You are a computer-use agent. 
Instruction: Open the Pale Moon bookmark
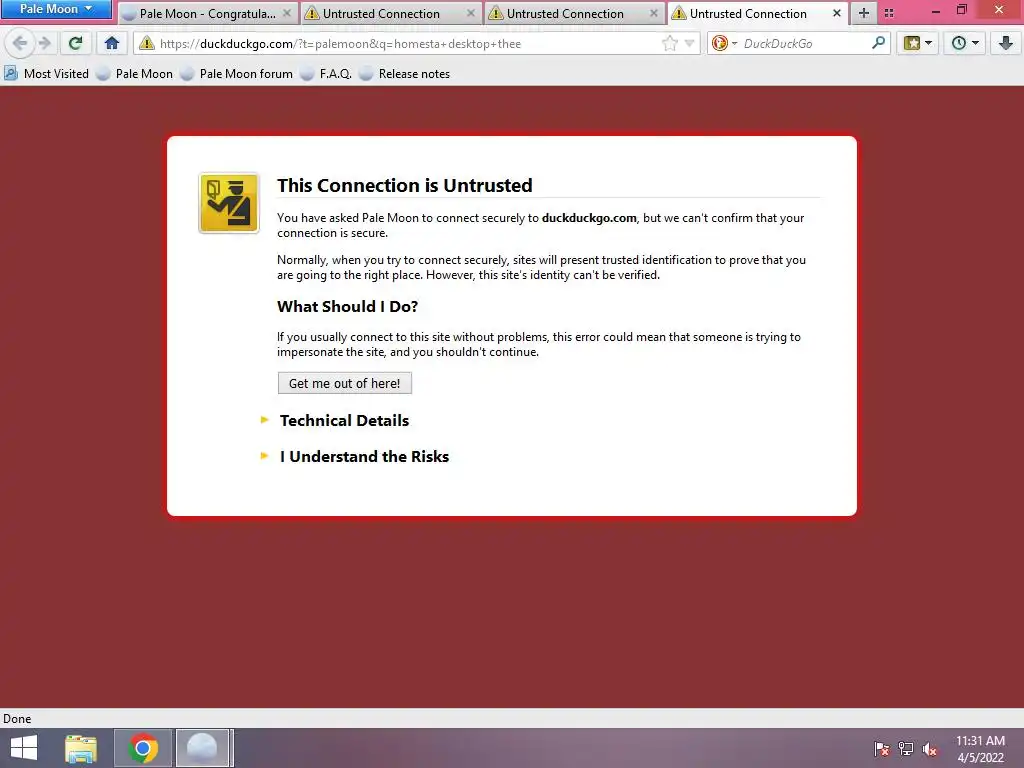click(x=135, y=74)
